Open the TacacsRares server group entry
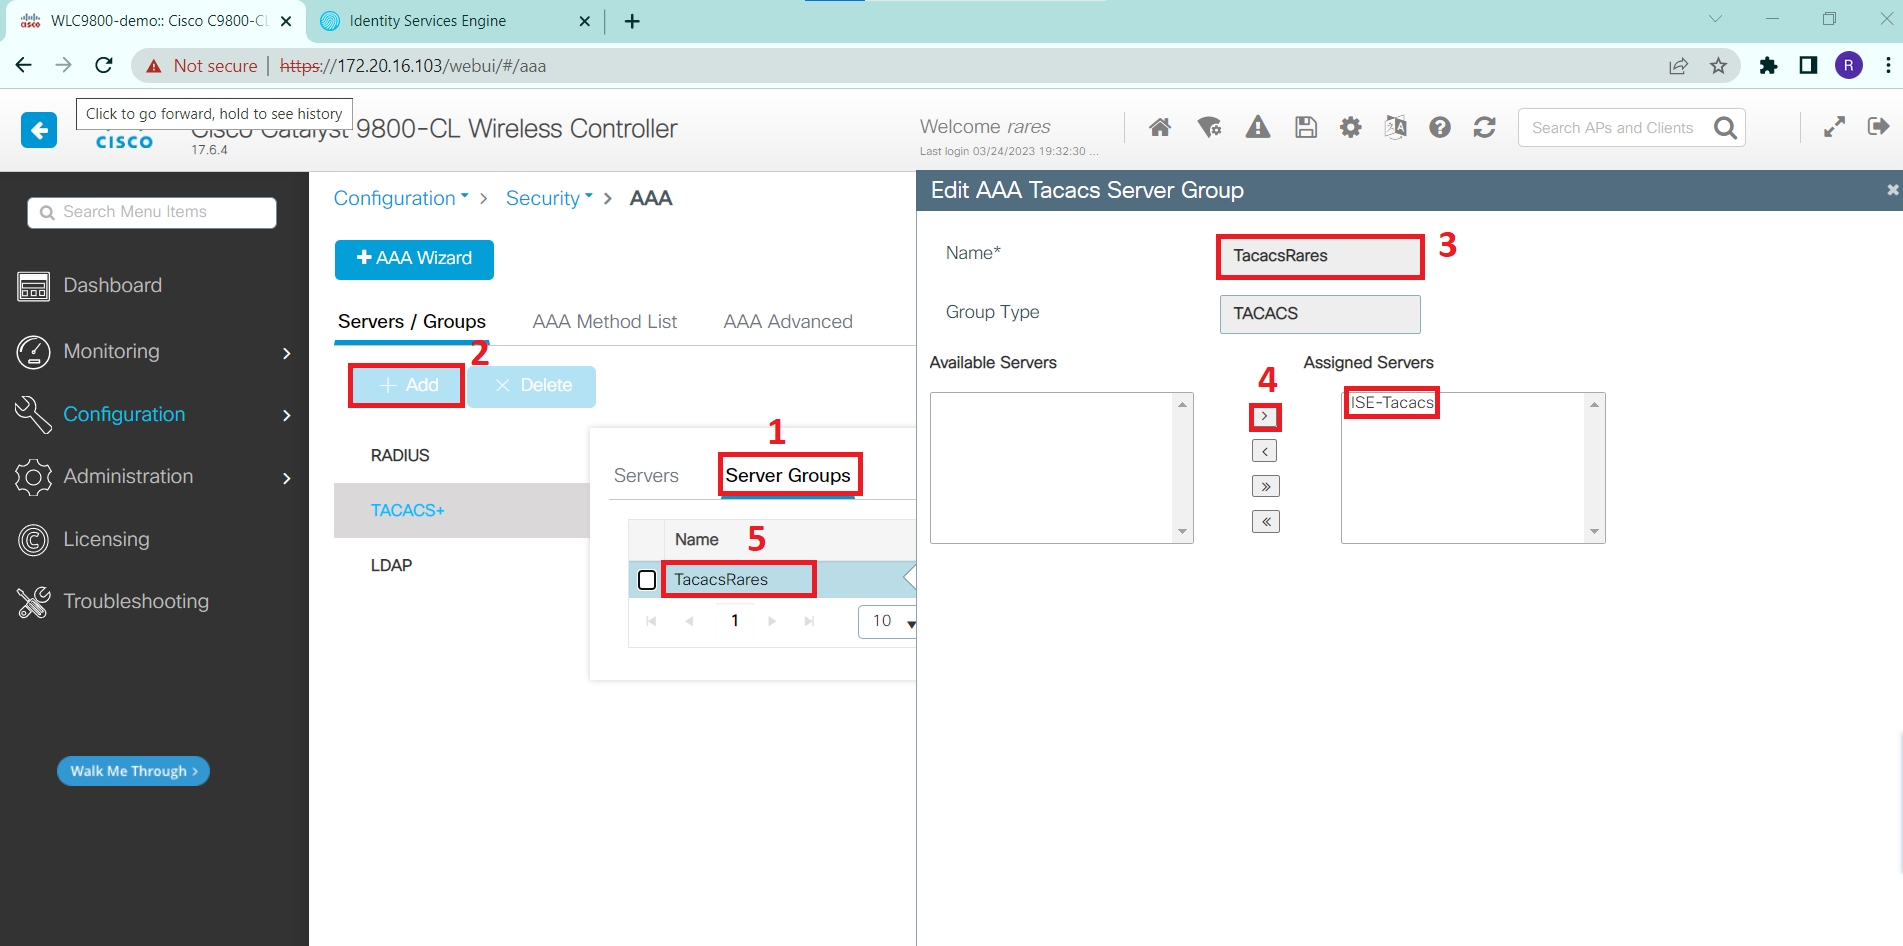Viewport: 1903px width, 946px height. pyautogui.click(x=721, y=580)
